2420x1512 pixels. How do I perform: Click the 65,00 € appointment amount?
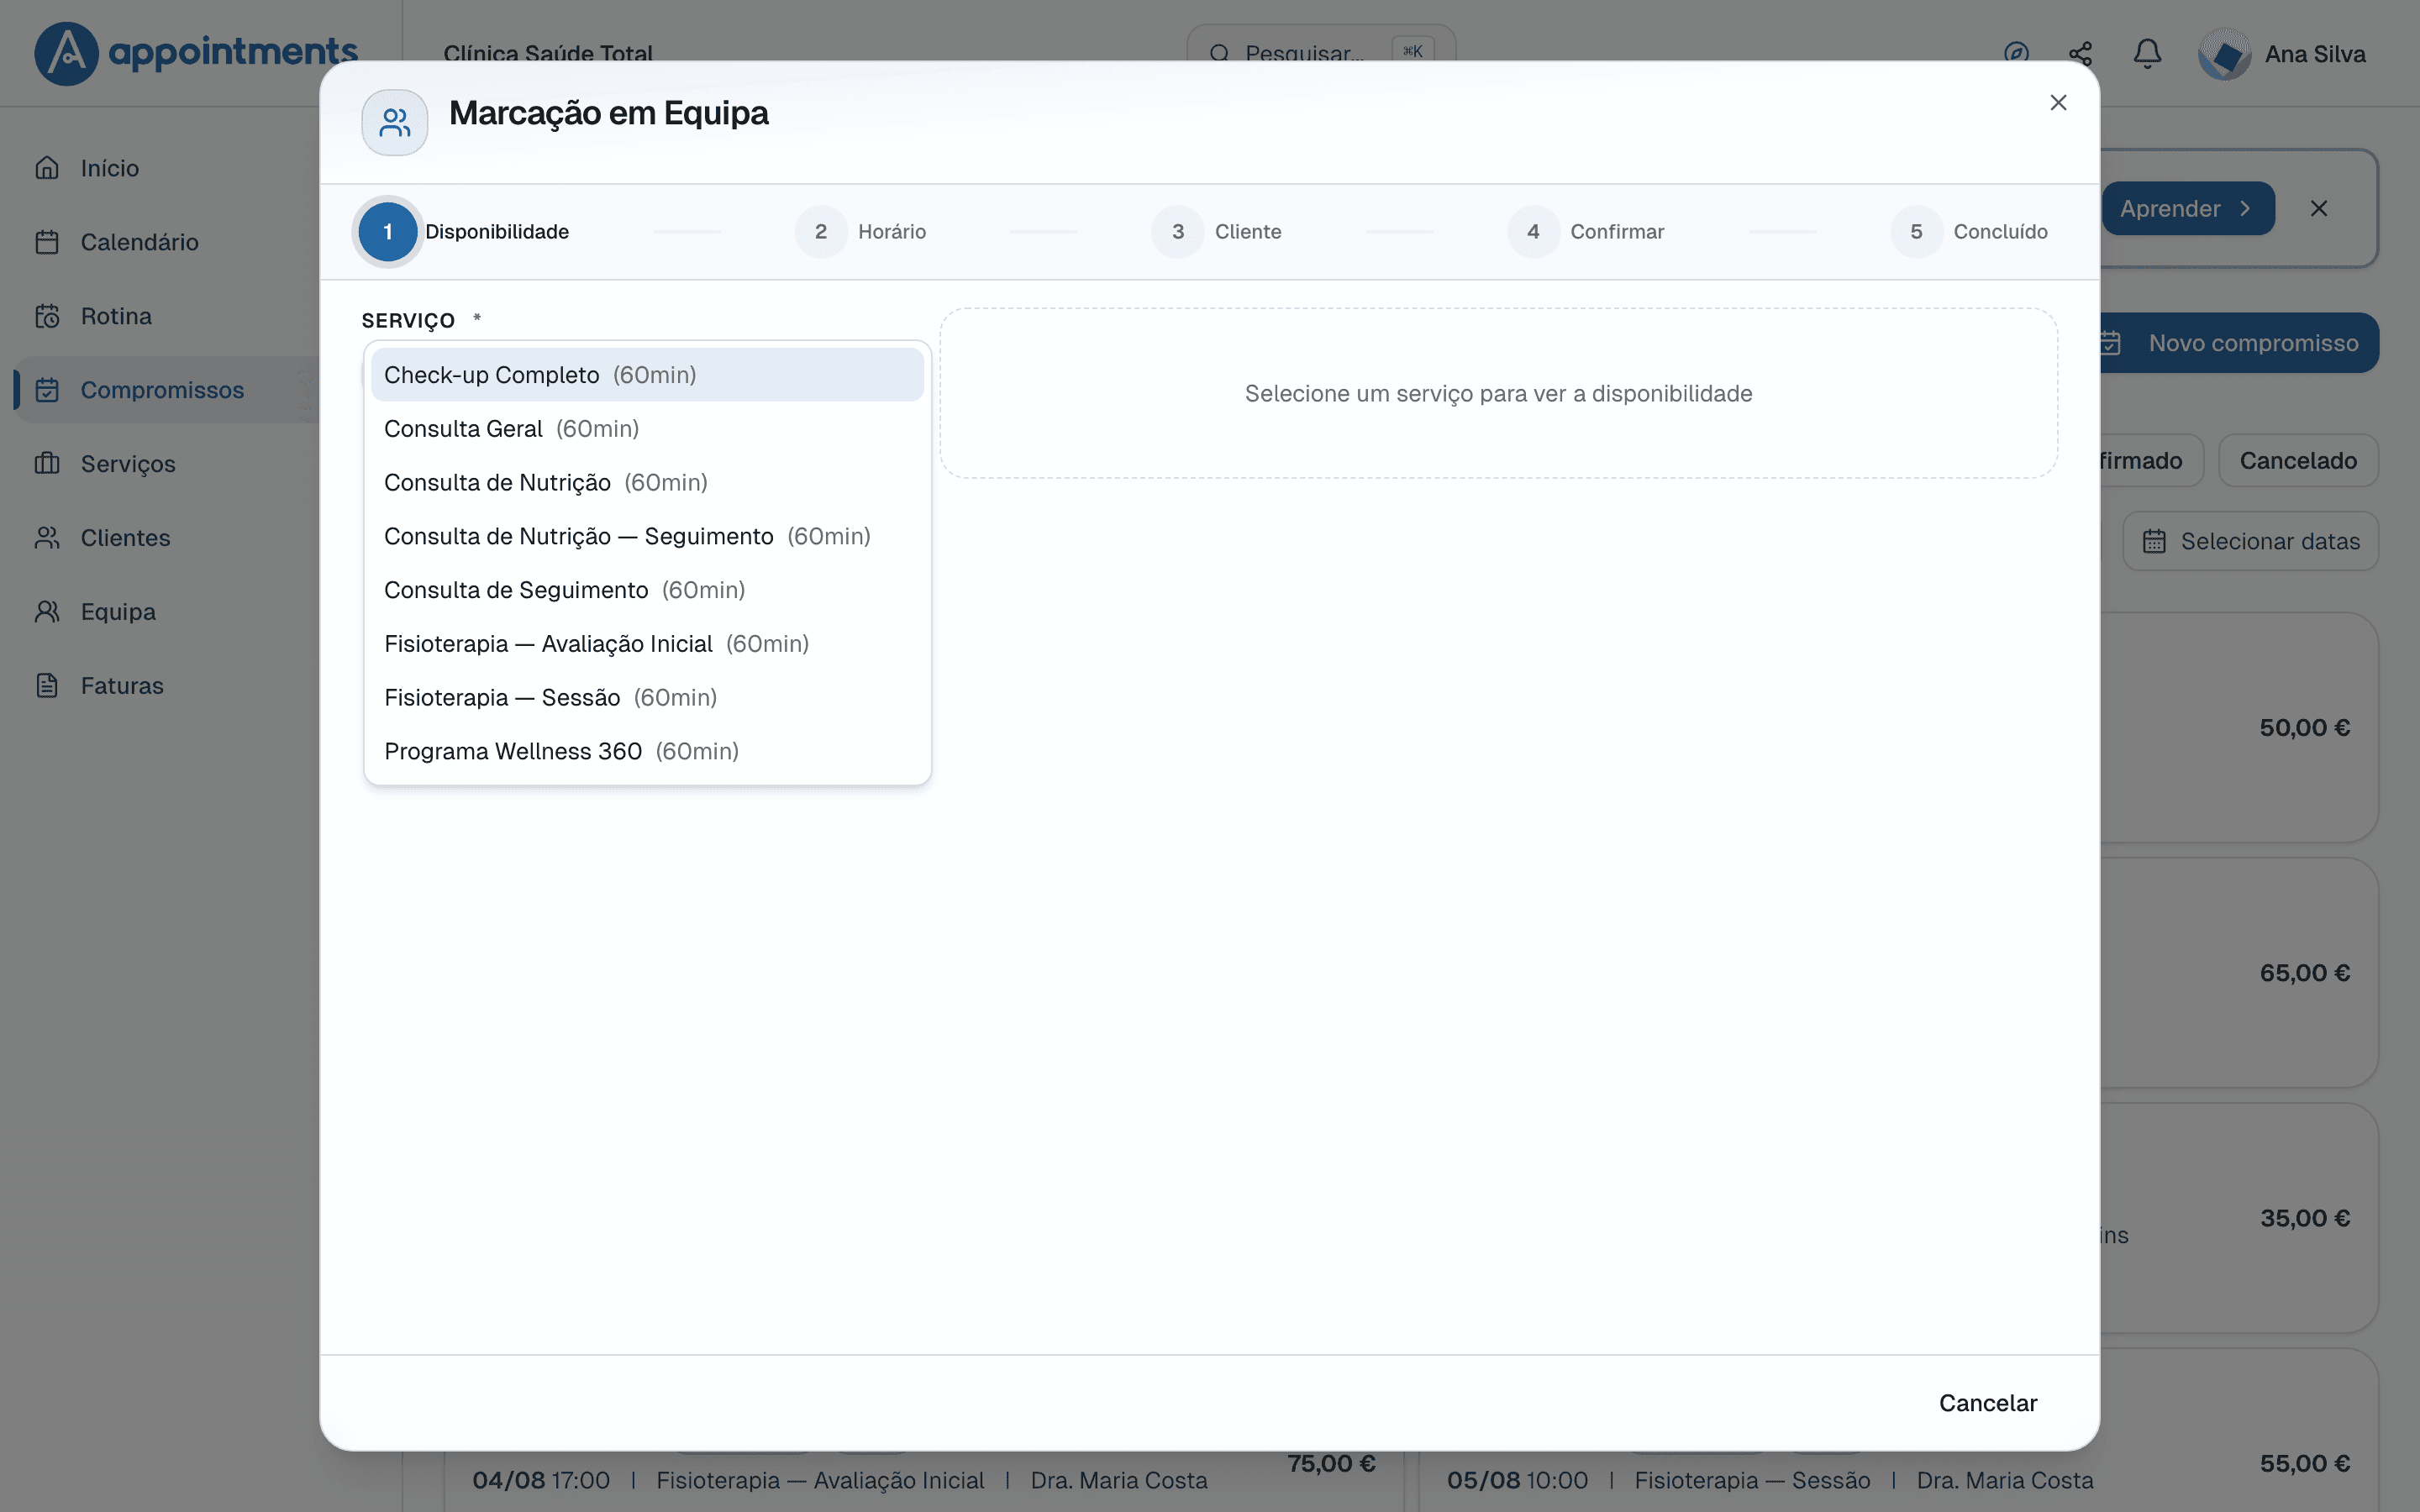(2304, 973)
